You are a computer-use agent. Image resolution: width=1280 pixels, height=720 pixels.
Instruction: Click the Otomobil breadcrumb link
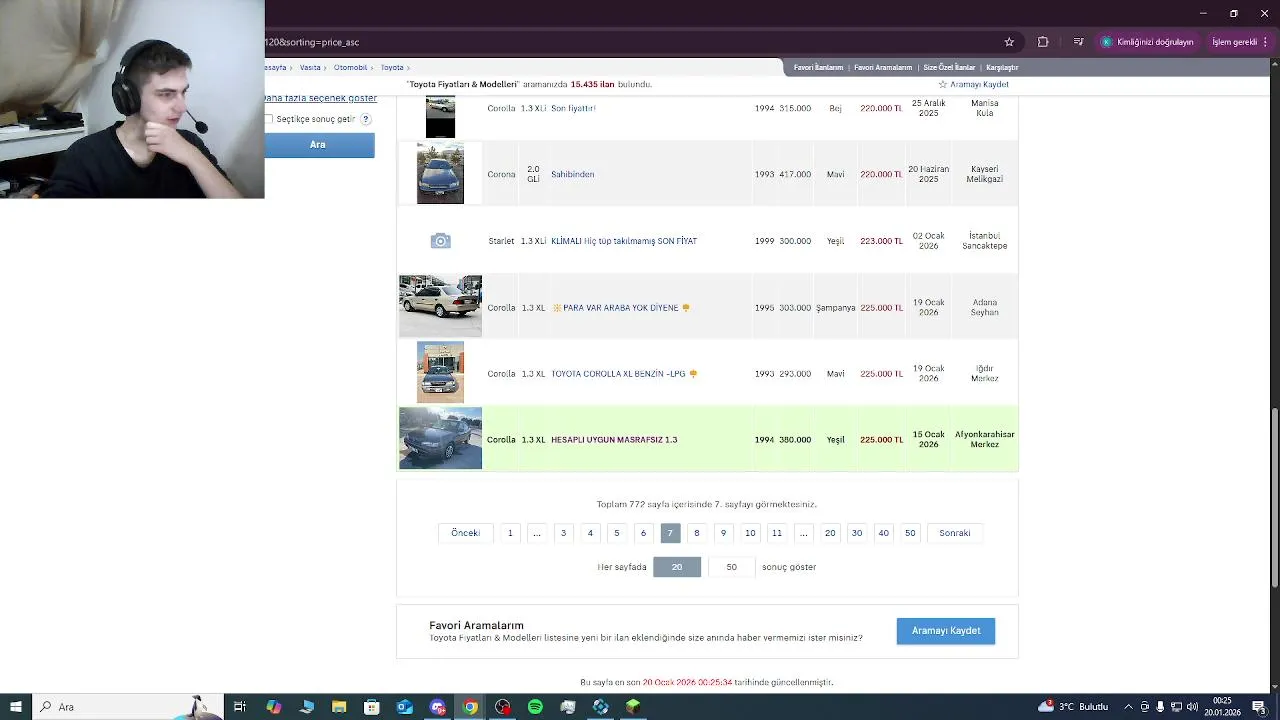click(x=350, y=67)
